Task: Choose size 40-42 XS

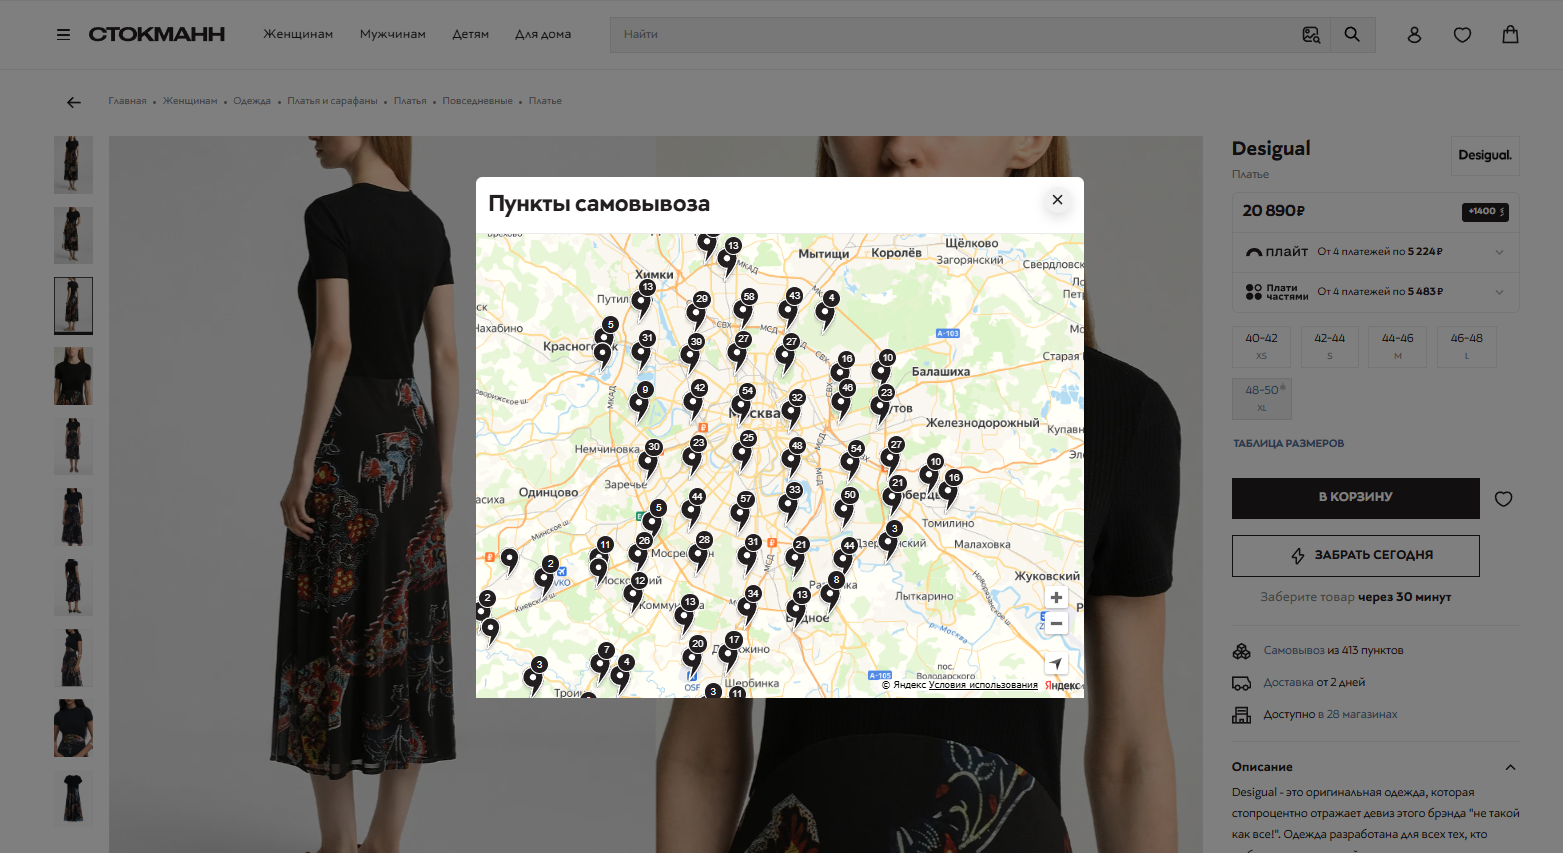Action: [x=1261, y=347]
